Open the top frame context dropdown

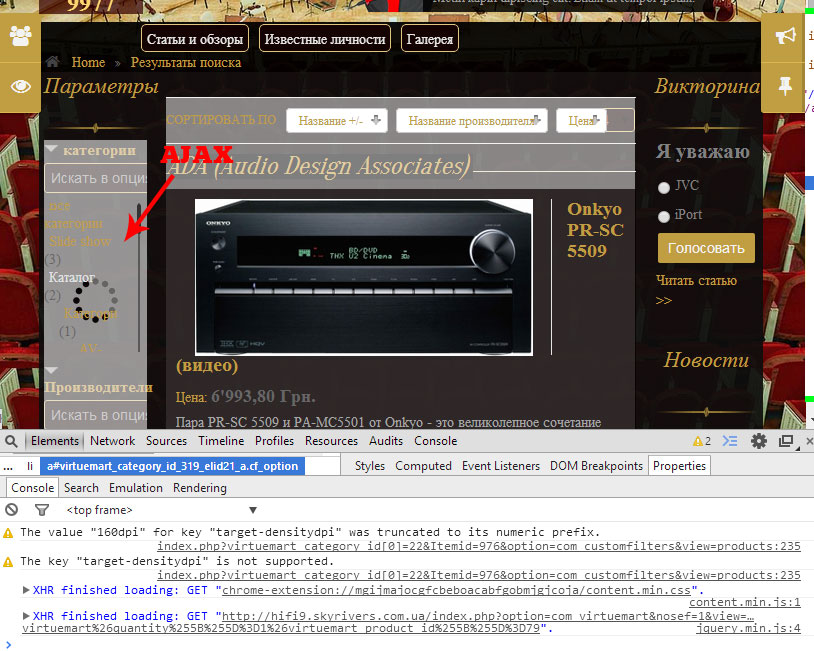[x=162, y=510]
